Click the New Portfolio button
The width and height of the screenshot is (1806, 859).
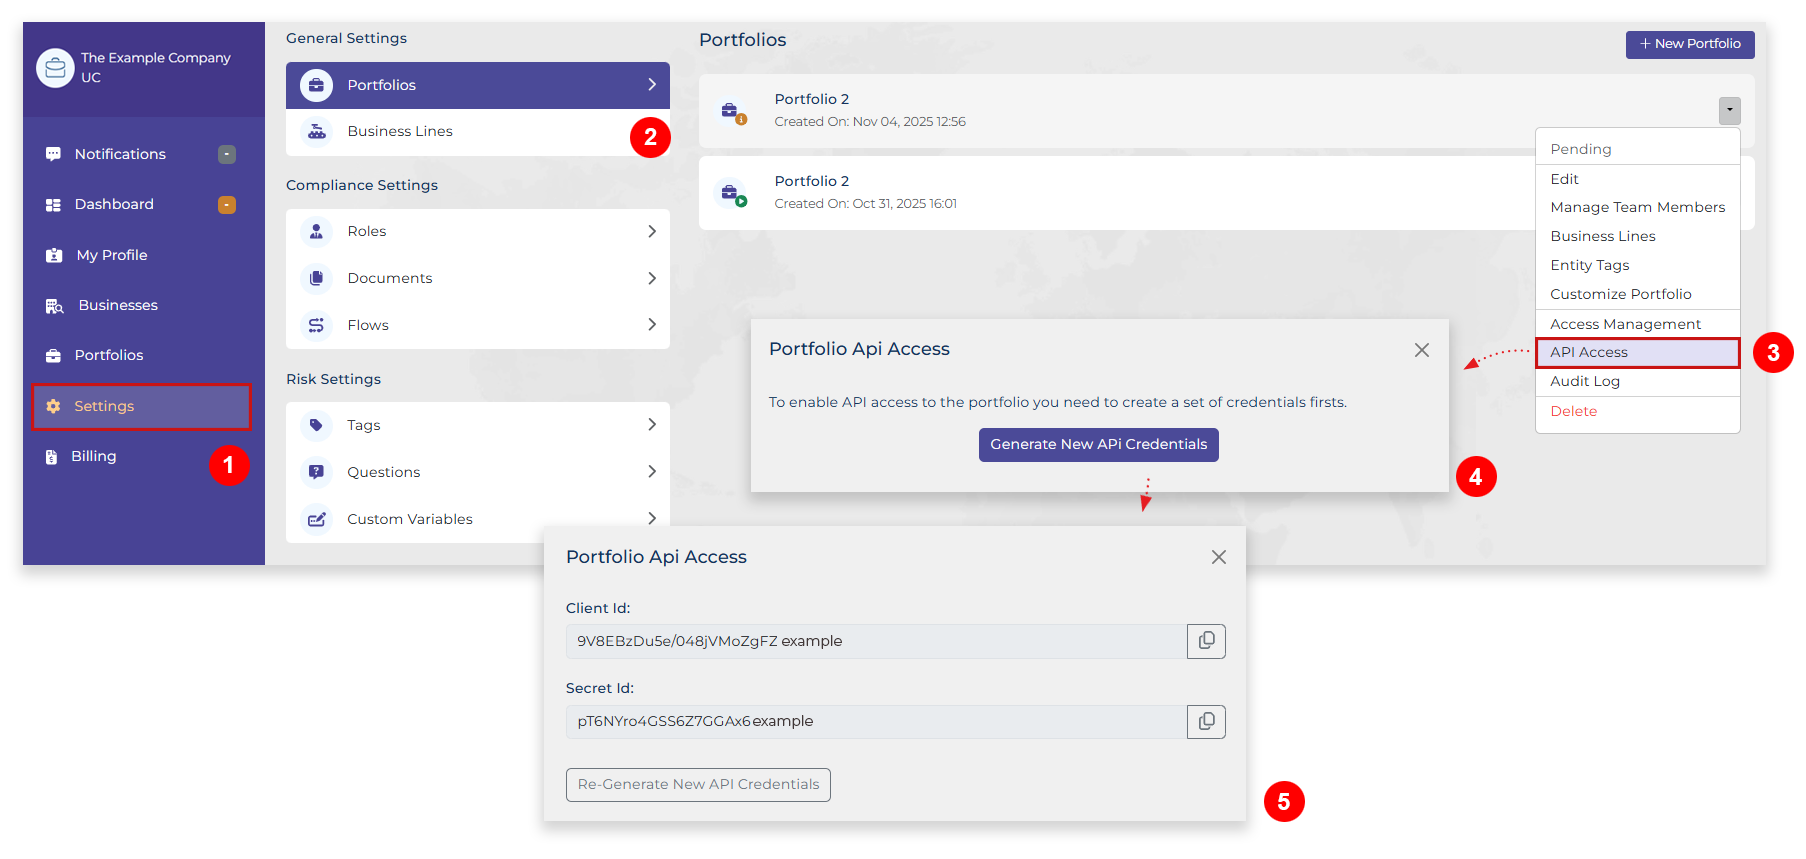coord(1689,44)
